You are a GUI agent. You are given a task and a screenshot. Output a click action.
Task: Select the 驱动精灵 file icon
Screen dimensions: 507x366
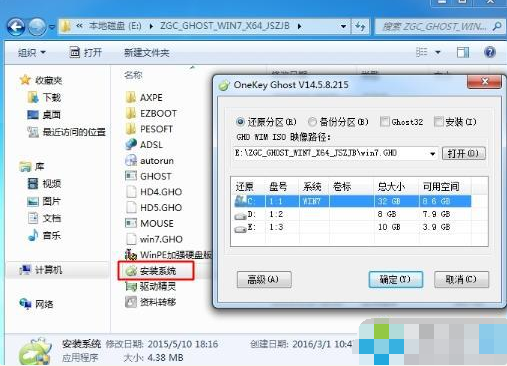tap(131, 286)
